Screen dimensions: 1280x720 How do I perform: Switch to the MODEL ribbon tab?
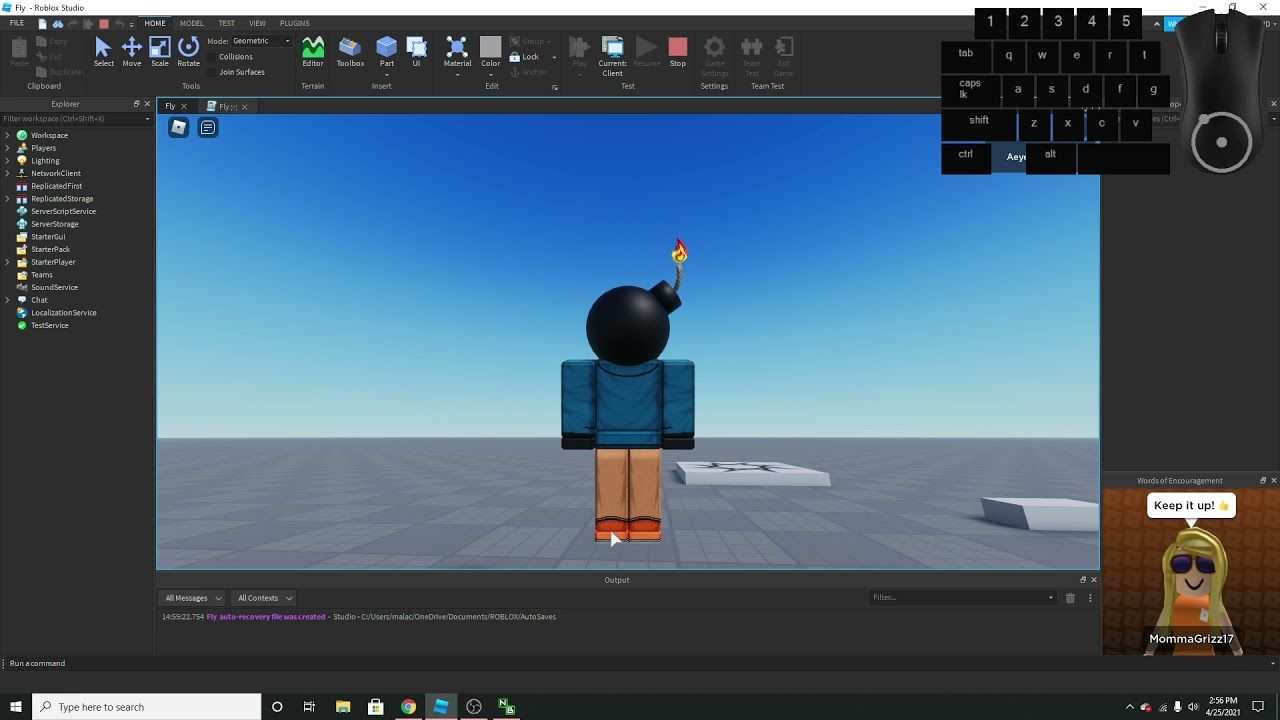191,23
